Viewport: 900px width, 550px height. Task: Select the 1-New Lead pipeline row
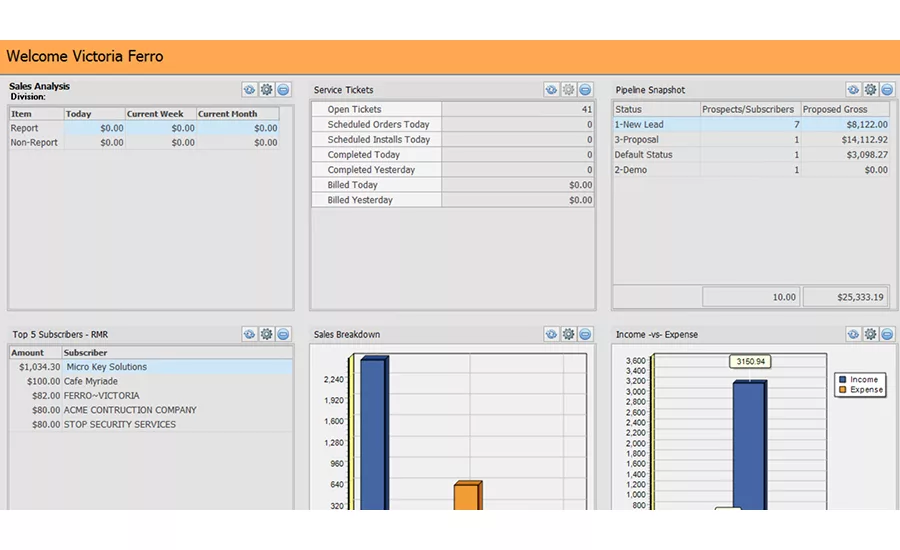(x=751, y=124)
